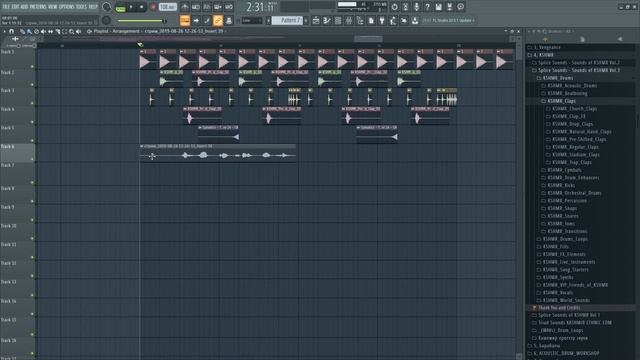Select the Track 6 header

click(x=18, y=153)
